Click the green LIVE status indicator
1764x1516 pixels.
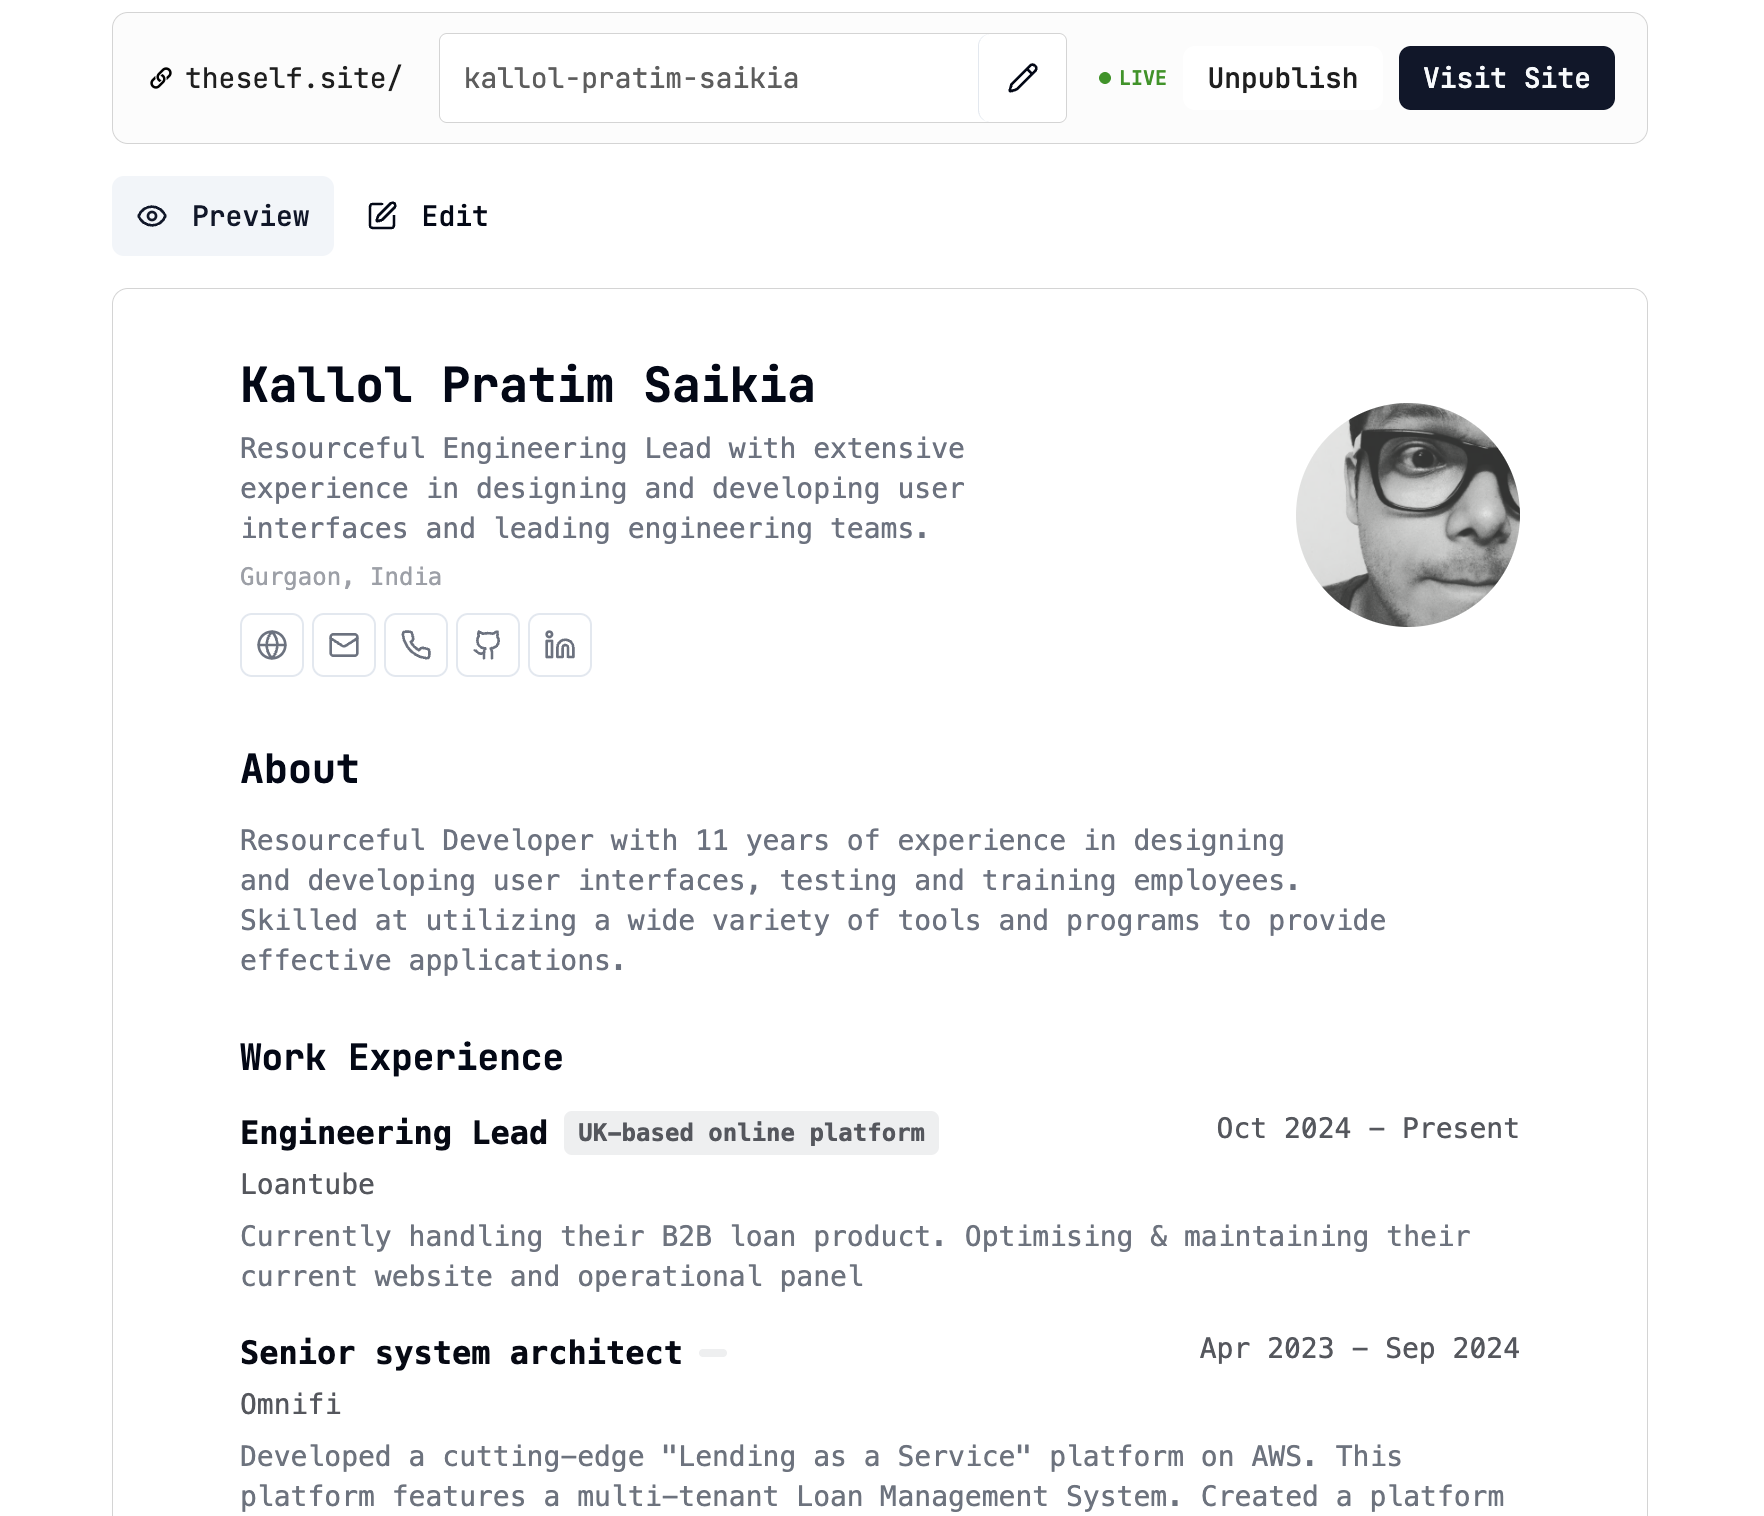click(1132, 78)
